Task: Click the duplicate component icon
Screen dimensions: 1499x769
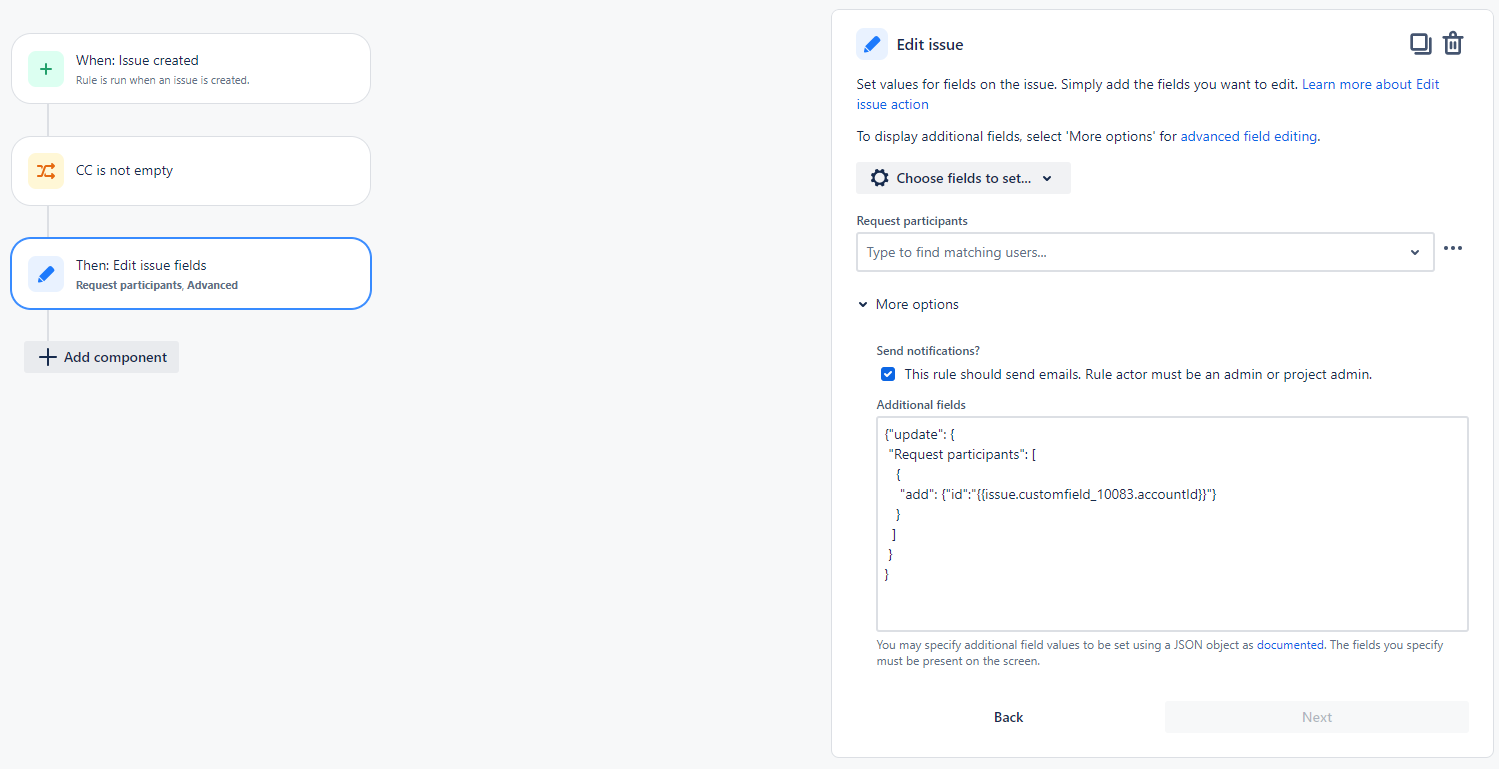Action: (1421, 43)
